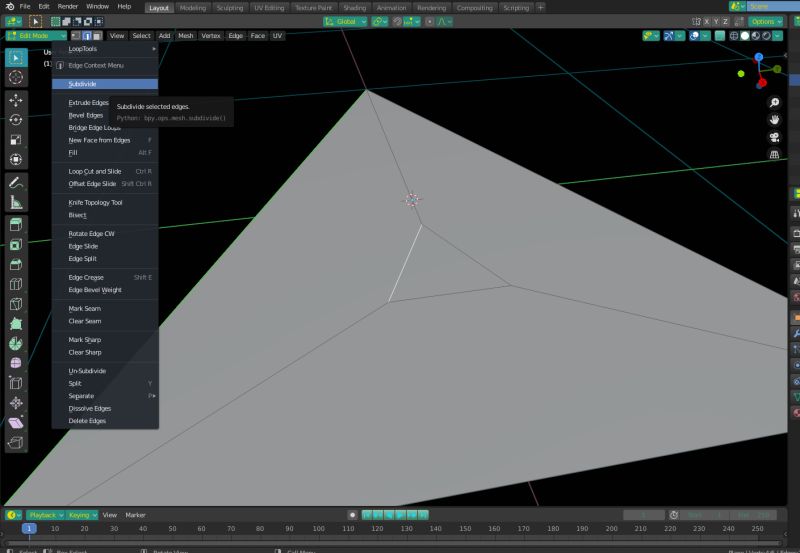Select the Transform tool
This screenshot has width=800, height=553.
coord(16,160)
